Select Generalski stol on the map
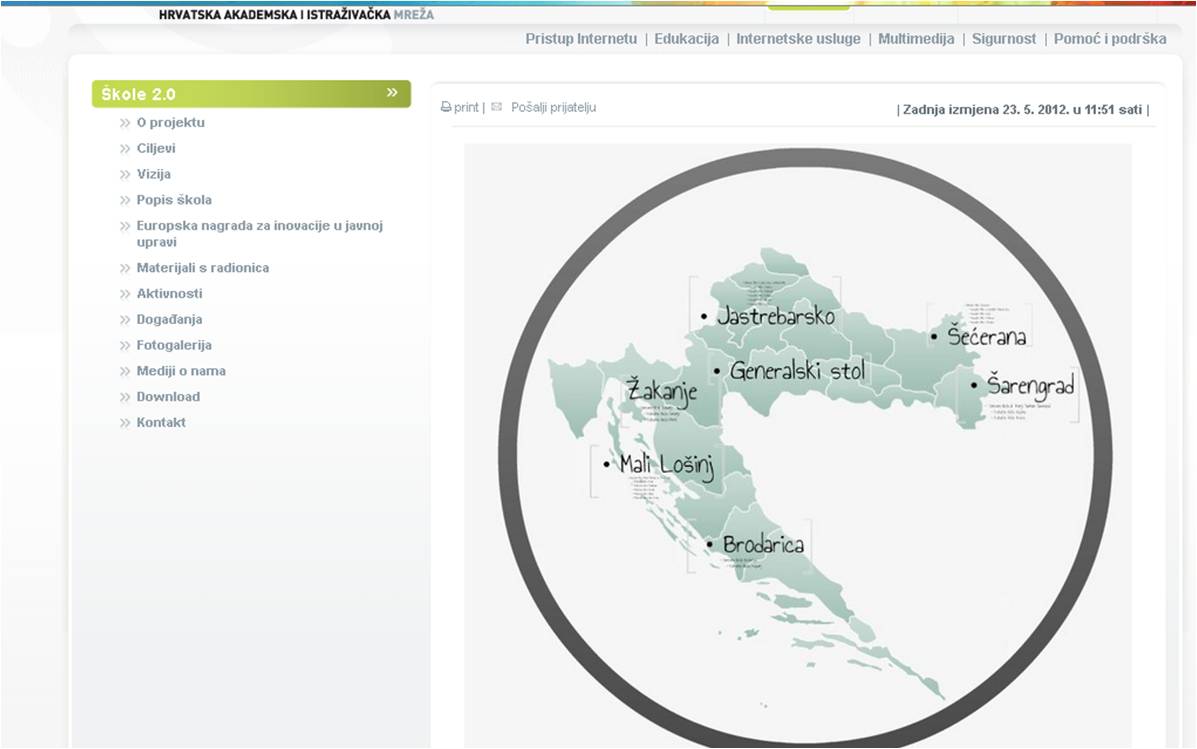The width and height of the screenshot is (1197, 749). pos(798,371)
